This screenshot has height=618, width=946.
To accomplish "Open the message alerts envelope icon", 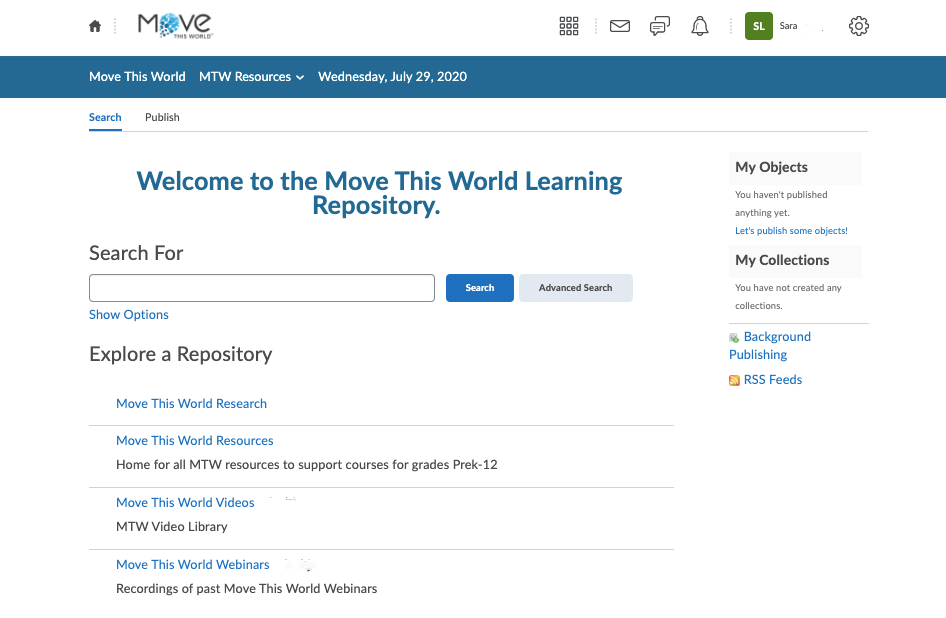I will [620, 26].
